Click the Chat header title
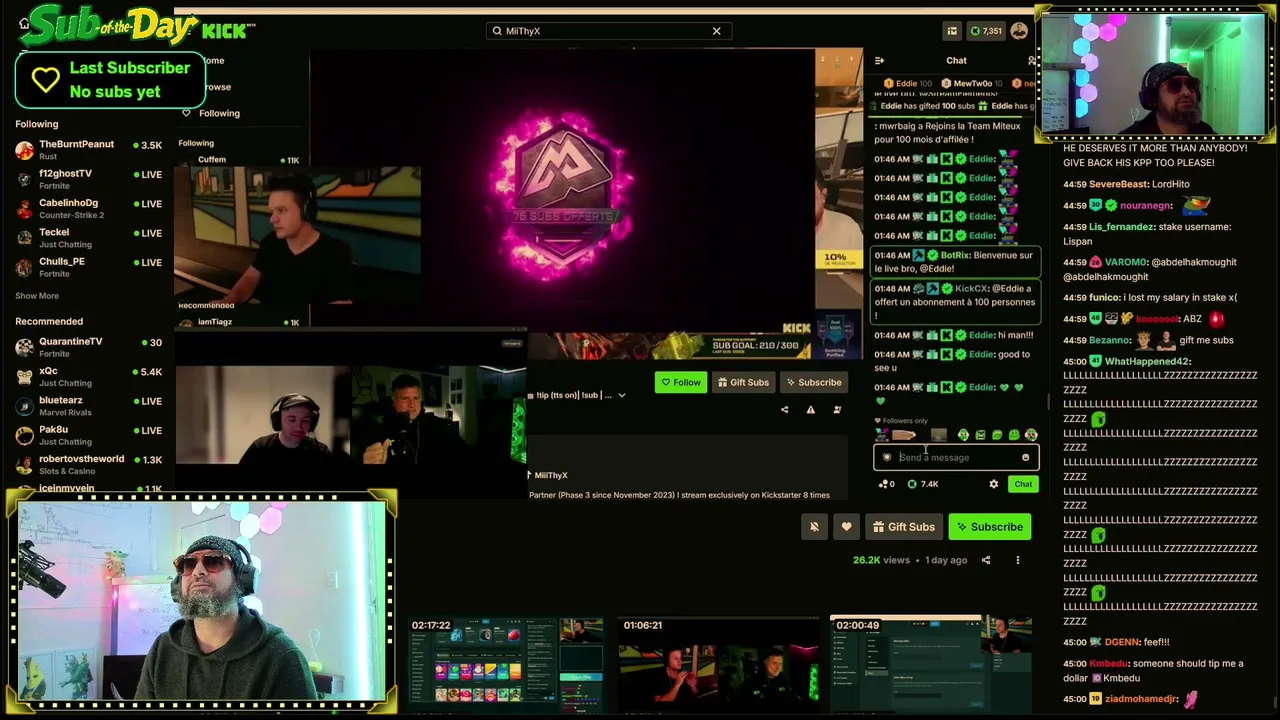Viewport: 1280px width, 720px height. 957,61
